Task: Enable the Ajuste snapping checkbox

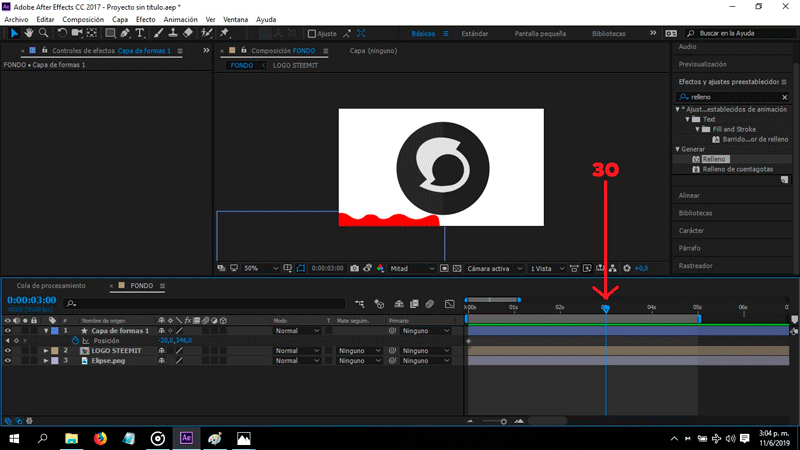Action: [x=310, y=33]
